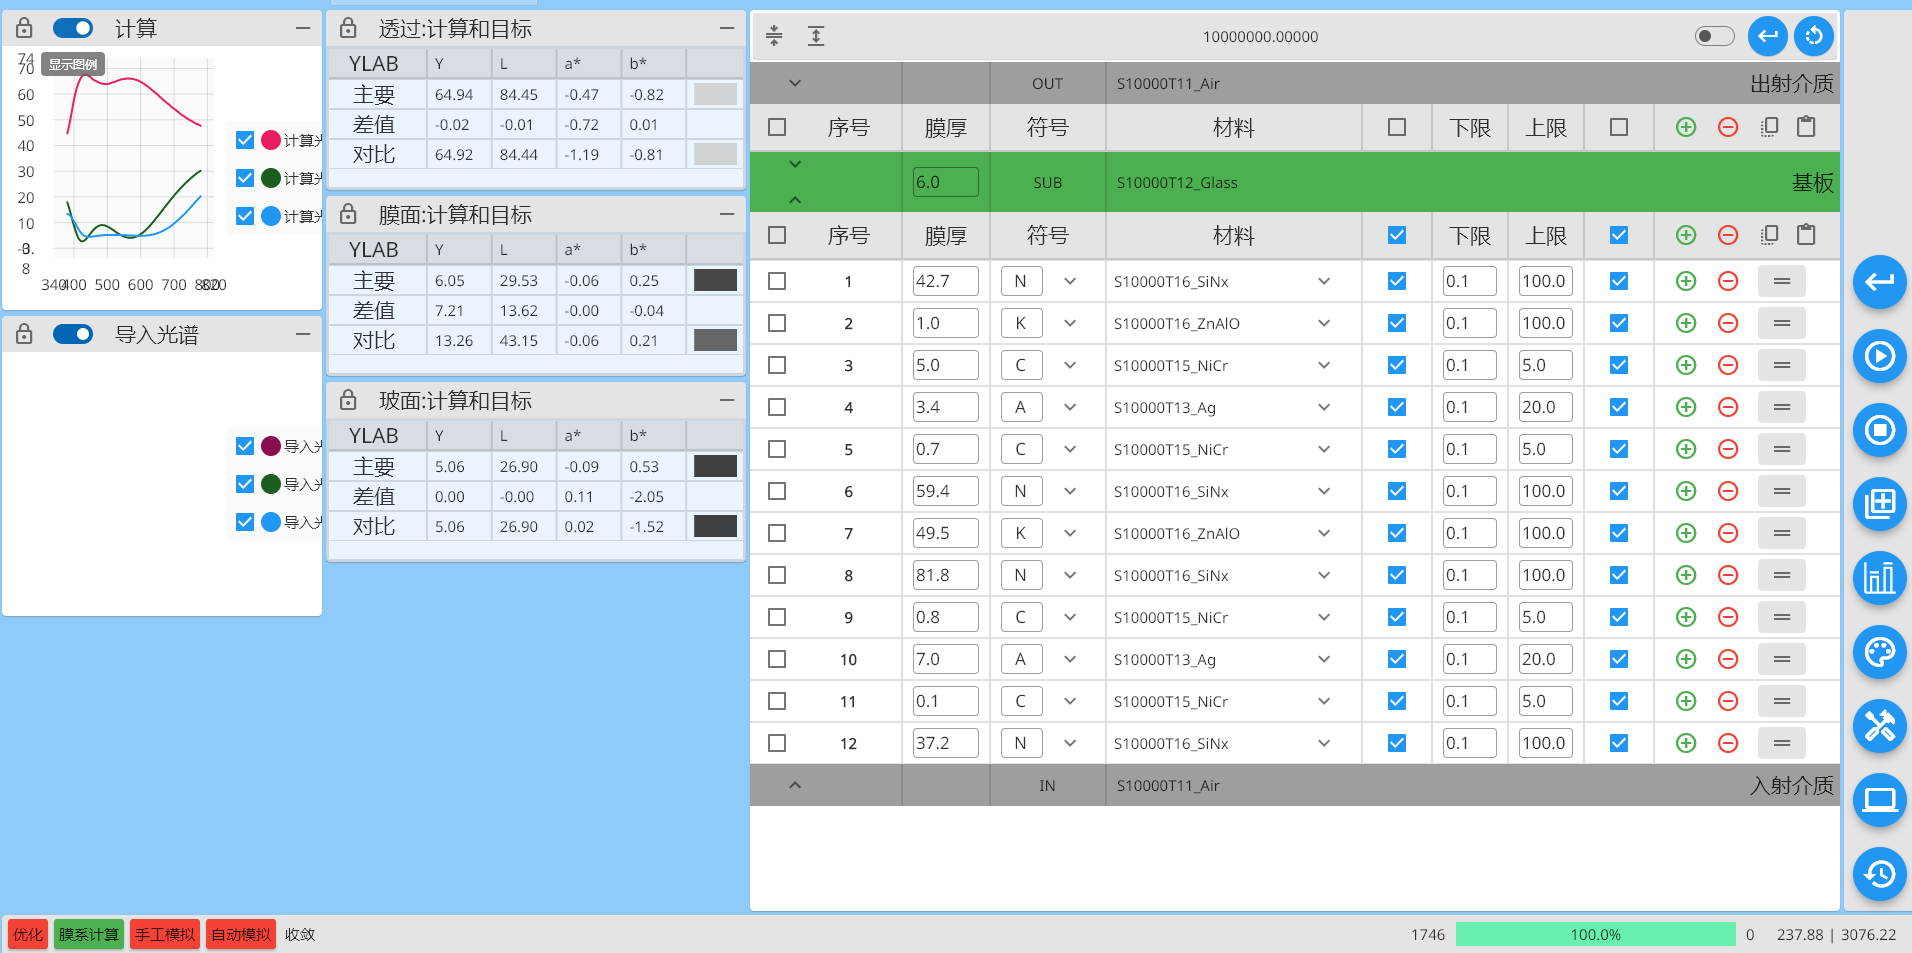Click the 自动模拟 button in bottom bar
Screen dimensions: 1912x953
[x=241, y=934]
